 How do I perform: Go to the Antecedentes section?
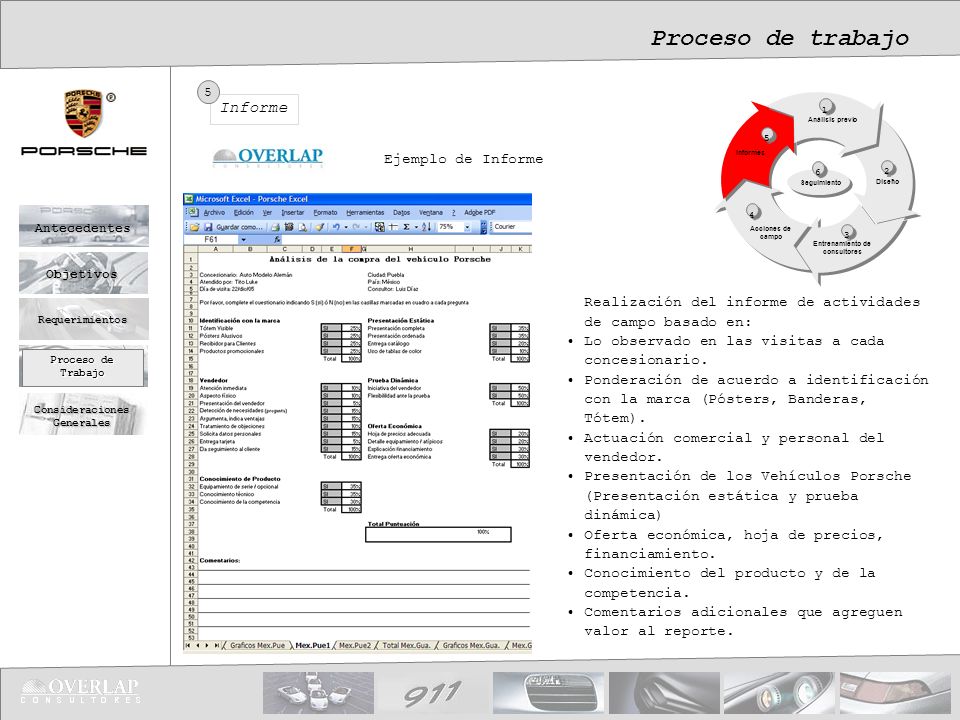84,226
